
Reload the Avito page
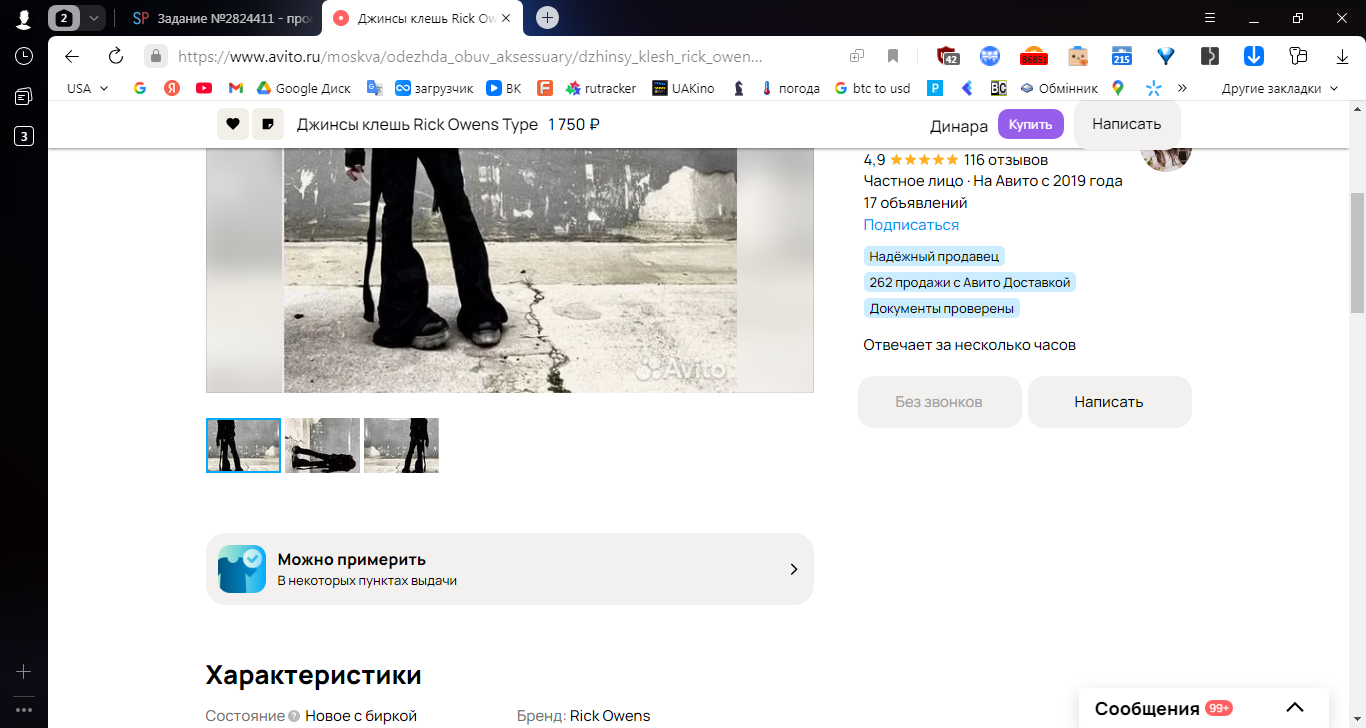(x=116, y=56)
